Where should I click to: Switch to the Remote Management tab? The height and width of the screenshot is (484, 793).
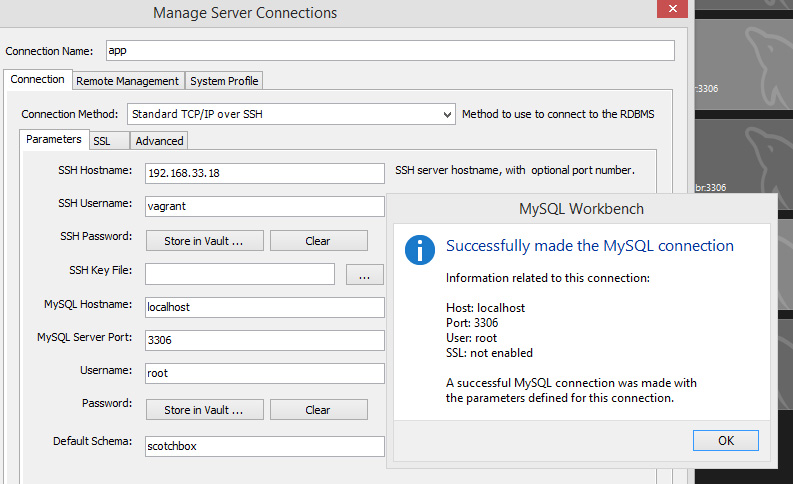pyautogui.click(x=127, y=81)
